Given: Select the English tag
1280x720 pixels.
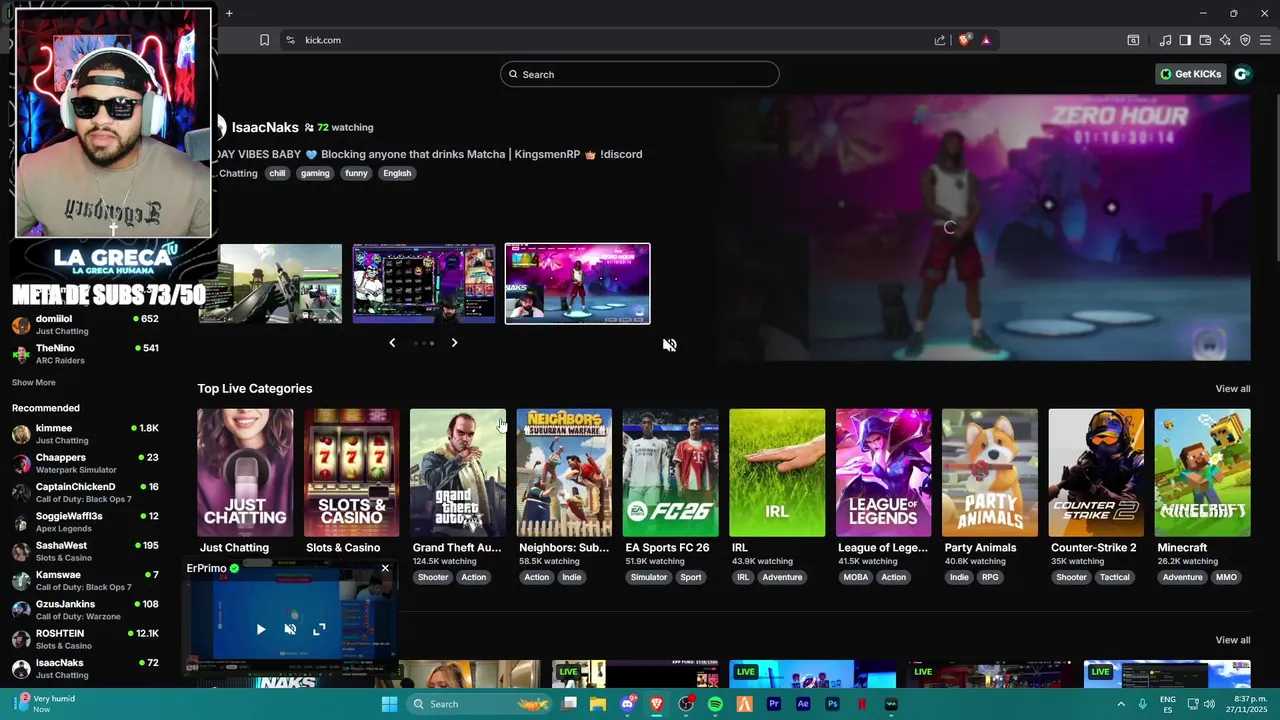Looking at the screenshot, I should pyautogui.click(x=397, y=173).
